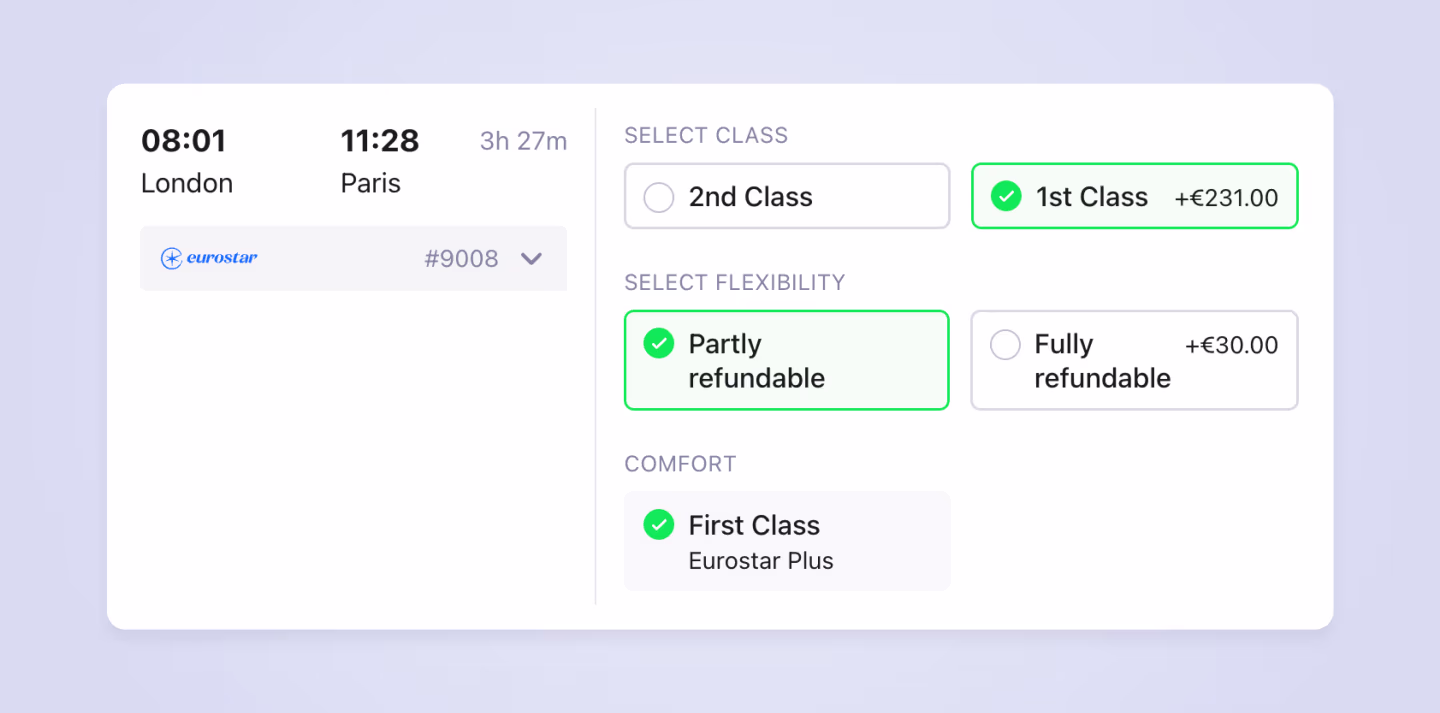This screenshot has width=1440, height=713.
Task: Click the Eurostar logo icon
Action: point(172,259)
